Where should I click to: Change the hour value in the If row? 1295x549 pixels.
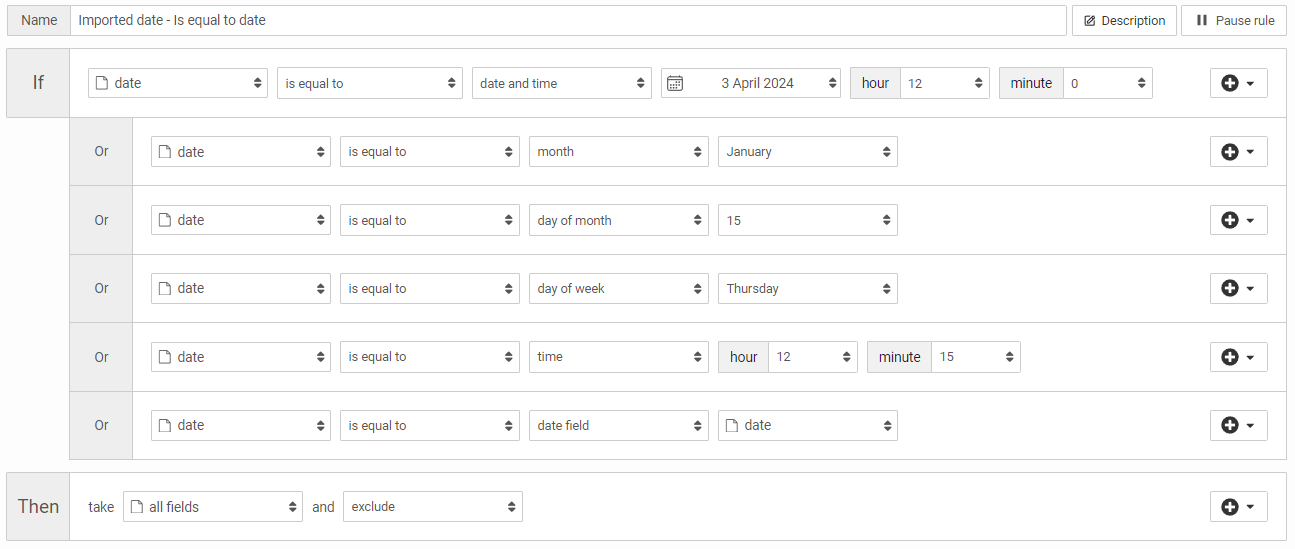[944, 83]
